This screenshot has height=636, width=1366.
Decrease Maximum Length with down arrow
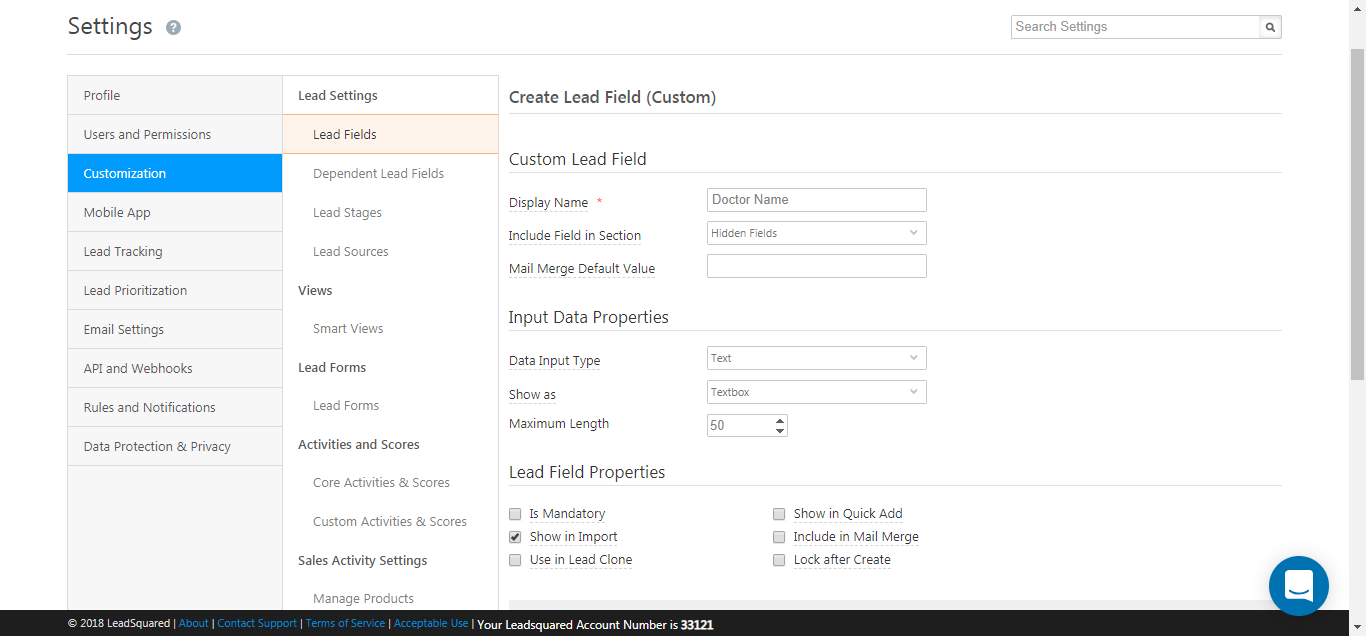780,431
